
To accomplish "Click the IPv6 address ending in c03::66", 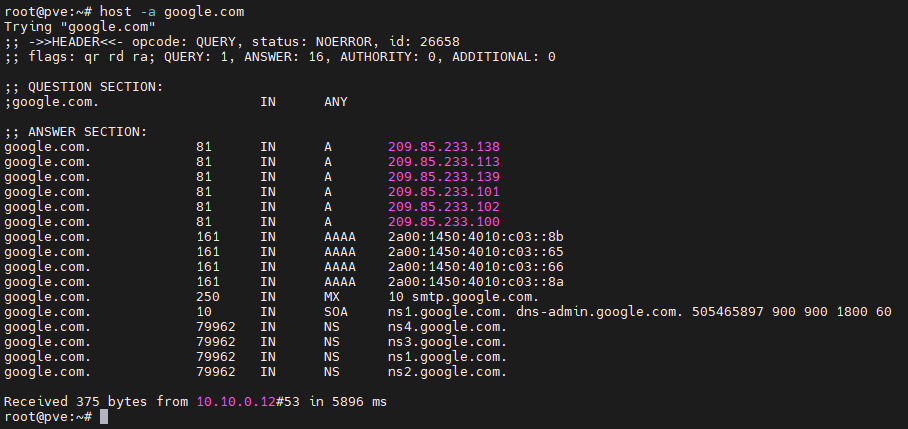I will tap(476, 267).
